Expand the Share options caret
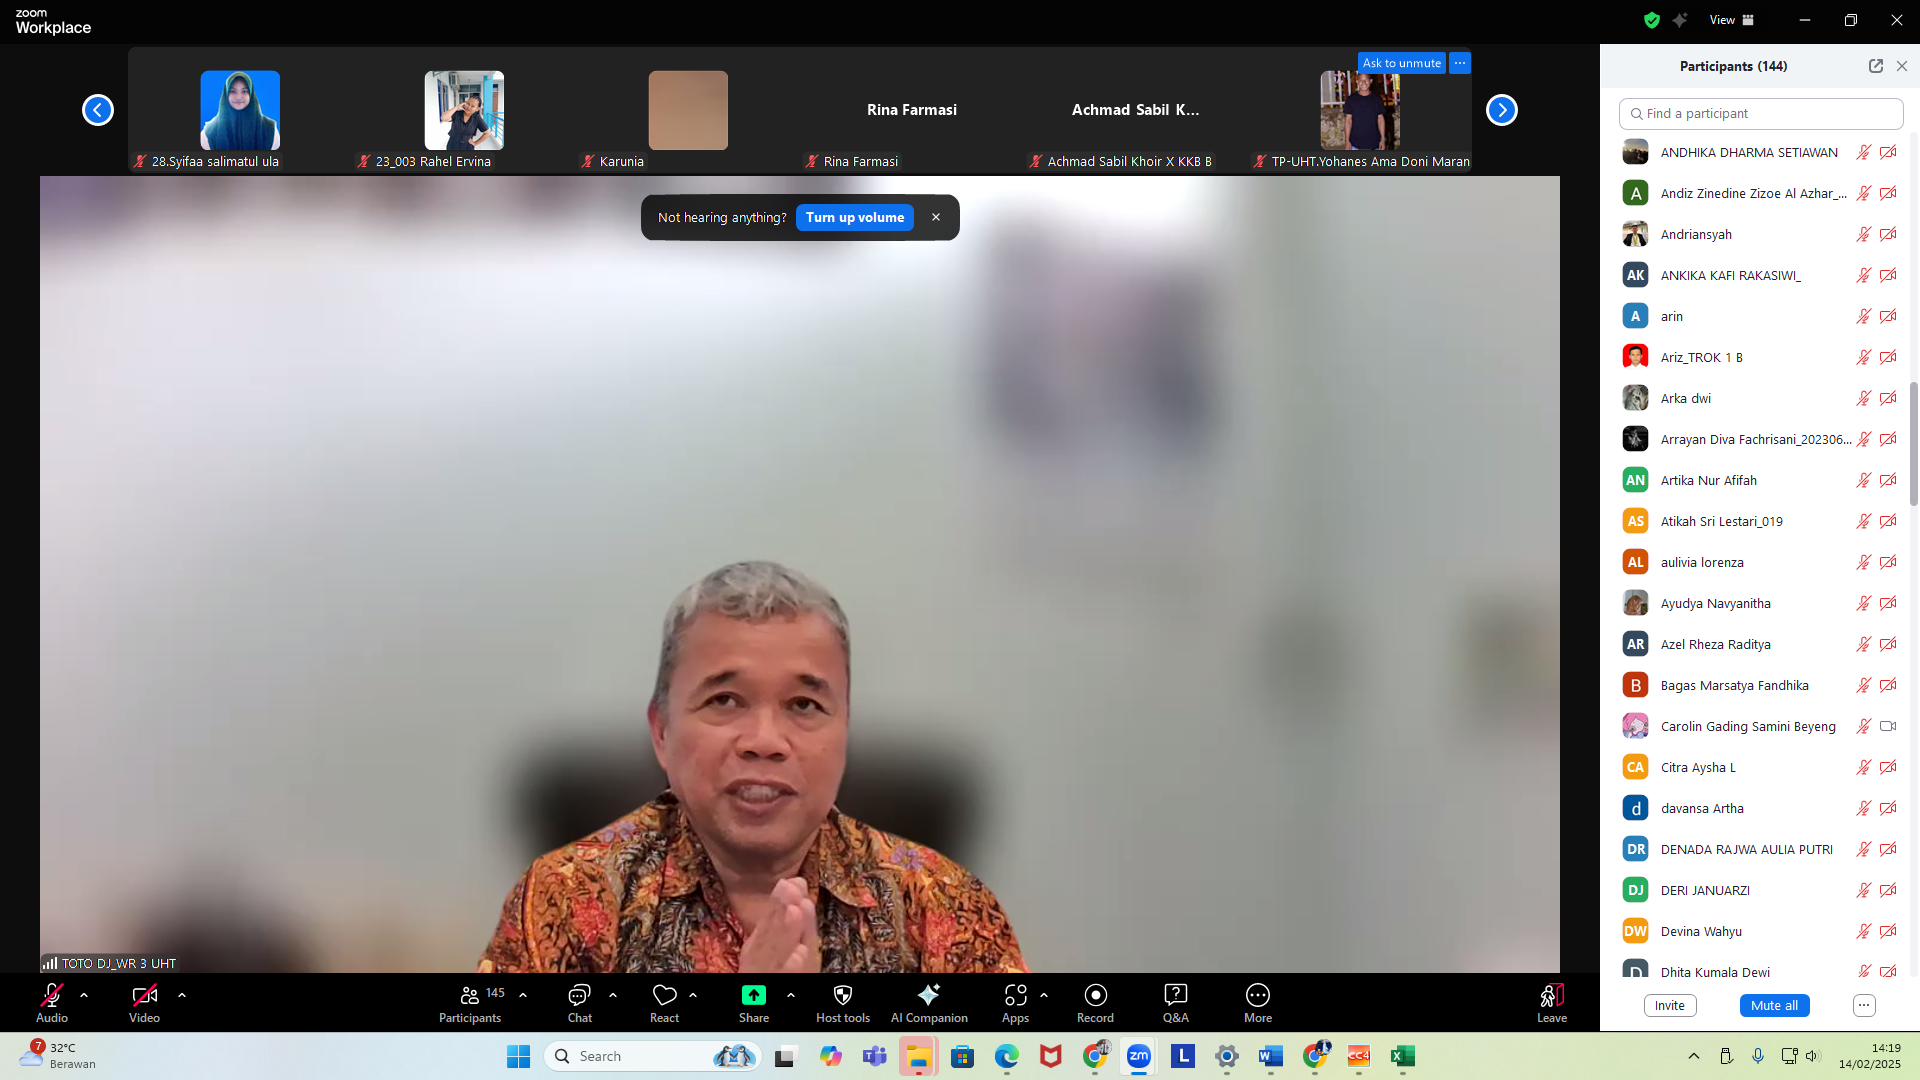Viewport: 1920px width, 1080px height. (x=791, y=995)
